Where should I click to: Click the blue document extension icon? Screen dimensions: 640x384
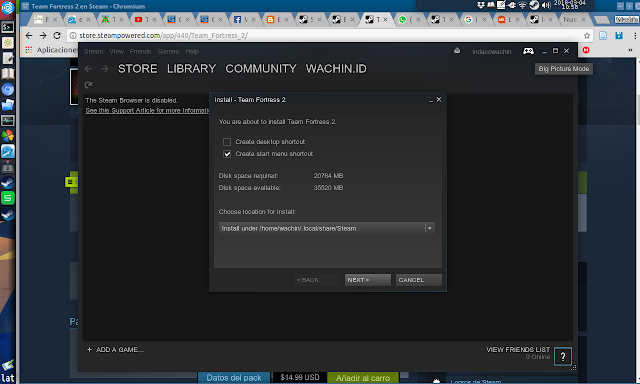pos(603,36)
